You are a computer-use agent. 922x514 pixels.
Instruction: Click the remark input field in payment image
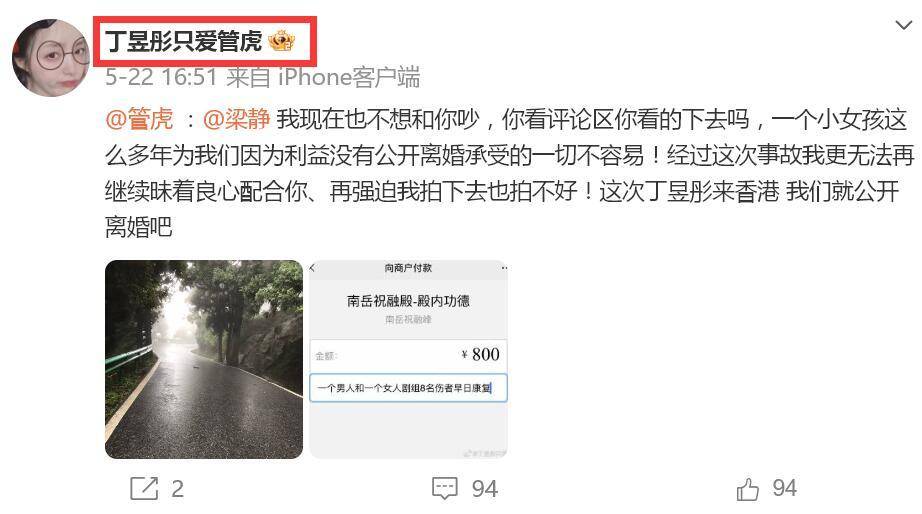(408, 388)
